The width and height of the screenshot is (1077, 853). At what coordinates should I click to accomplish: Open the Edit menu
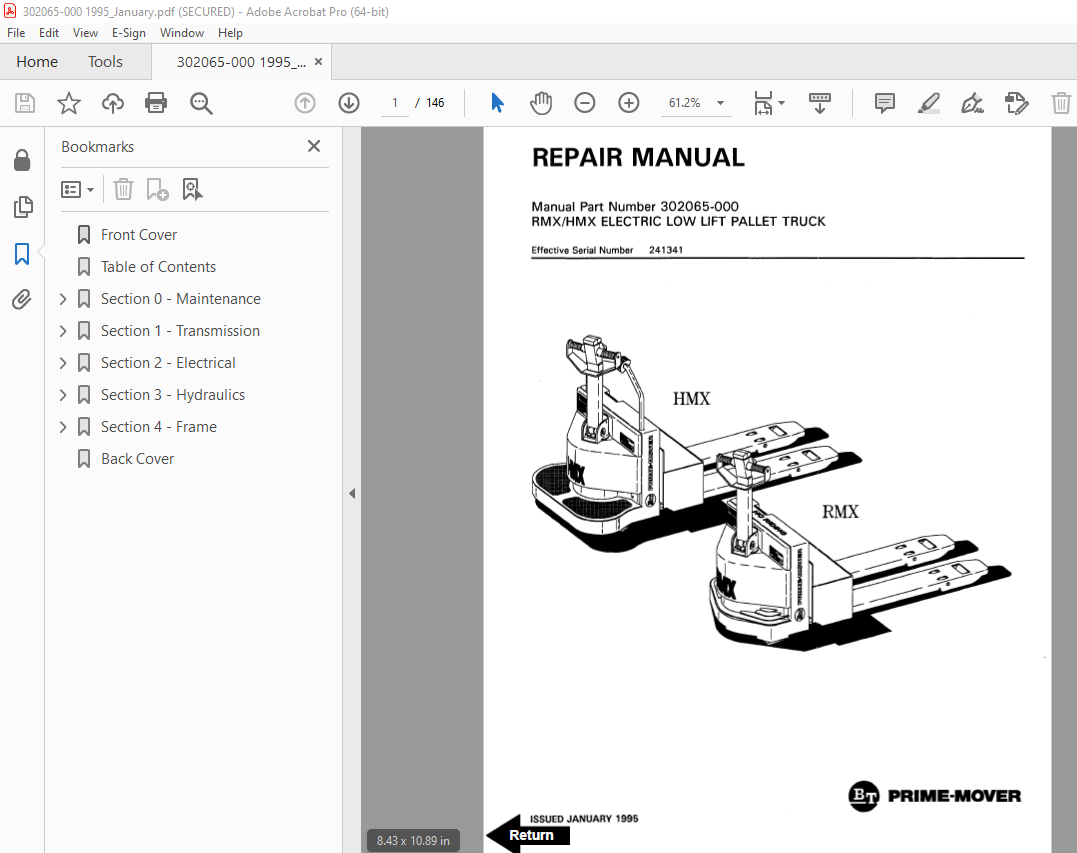pyautogui.click(x=49, y=32)
